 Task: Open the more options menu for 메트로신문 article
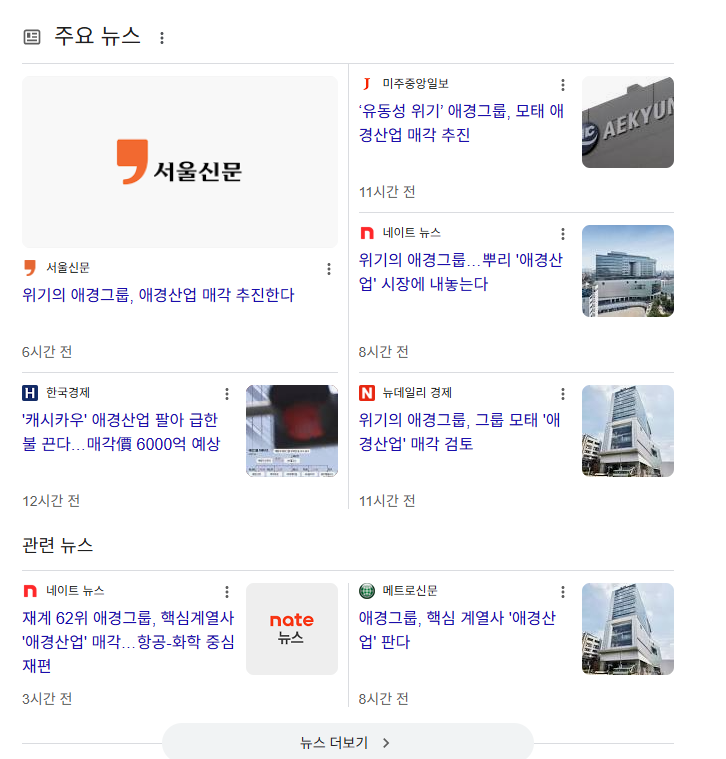point(563,592)
